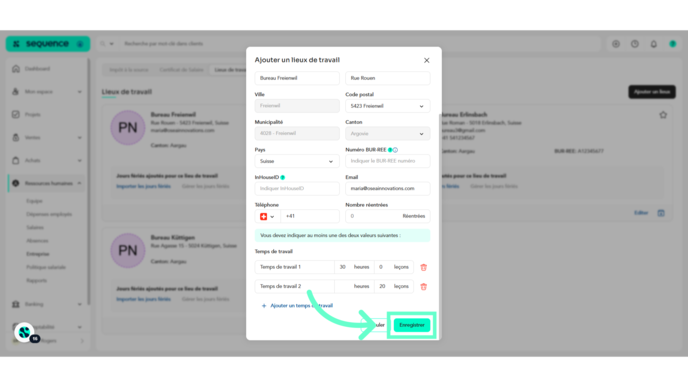Image resolution: width=688 pixels, height=387 pixels.
Task: Switch to the Impôt à la source tab
Action: (129, 70)
